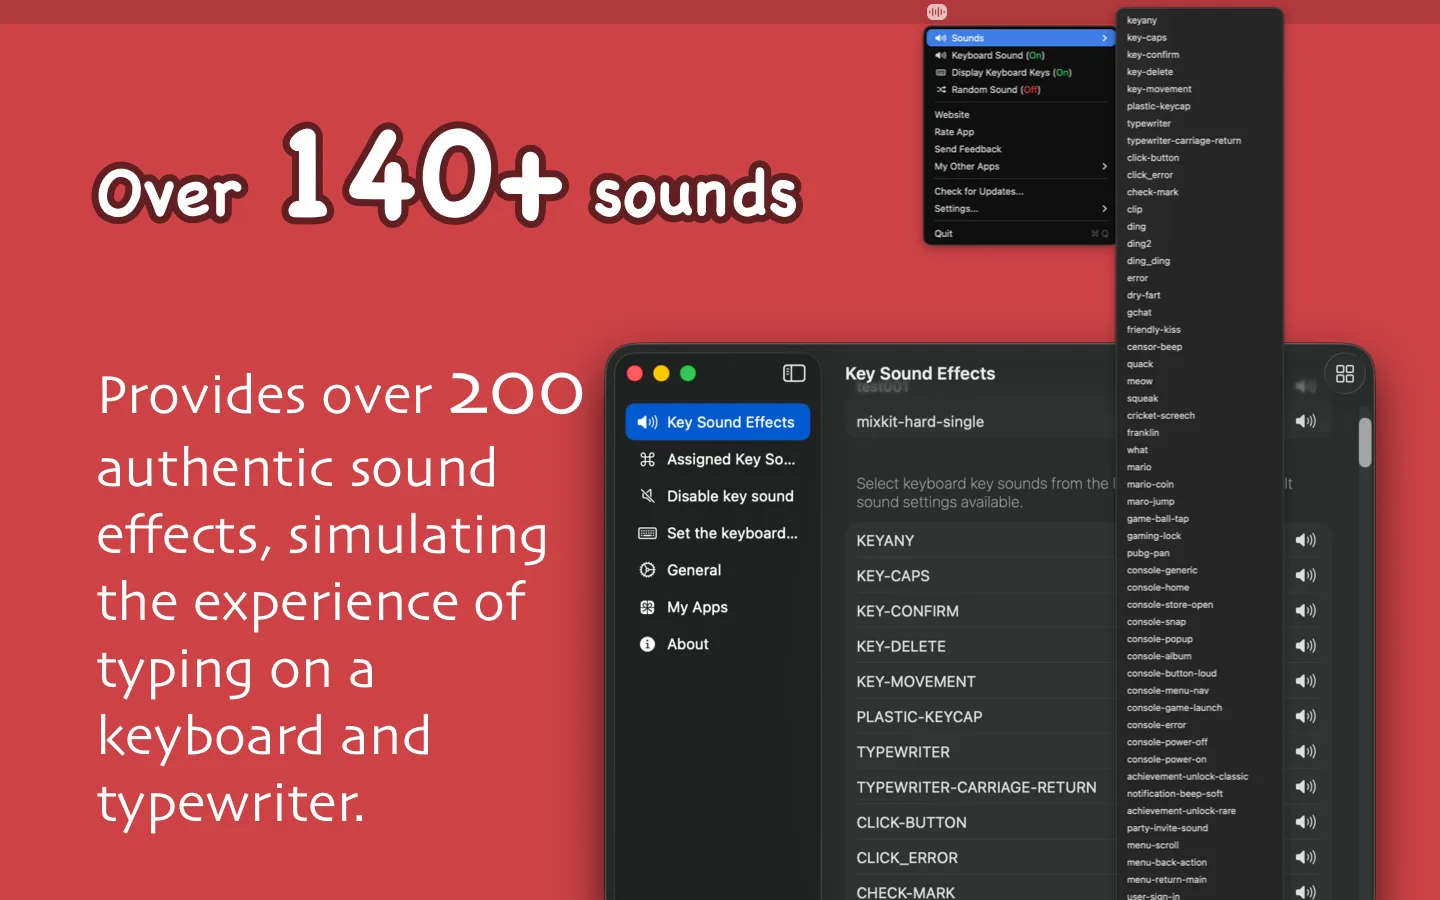Click the speaker icon beside KEY-DELETE
Image resolution: width=1440 pixels, height=900 pixels.
[1306, 646]
